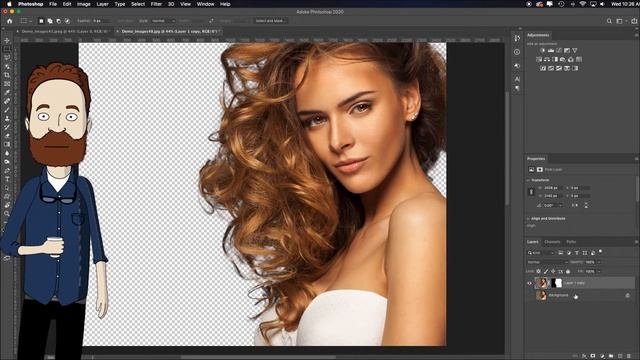Click the add layer mask icon
This screenshot has height=360, width=640.
(x=593, y=356)
